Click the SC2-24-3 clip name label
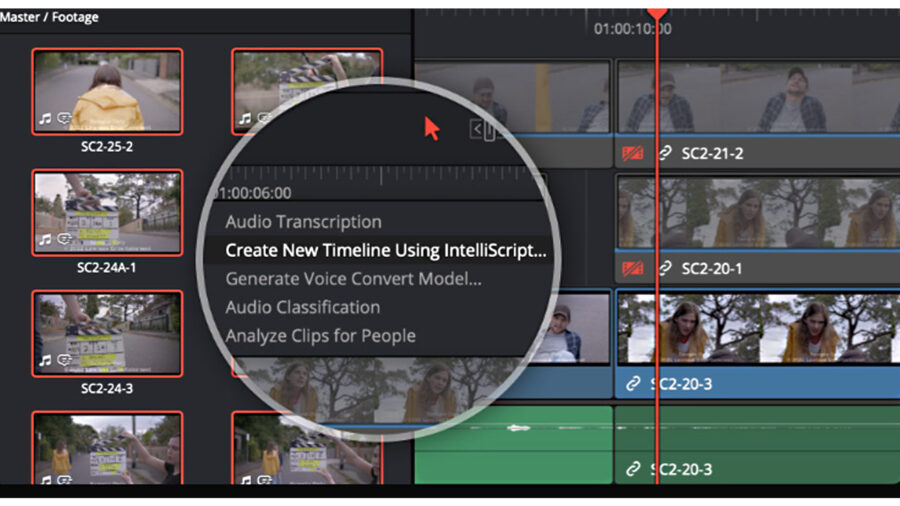900x506 pixels. (107, 388)
